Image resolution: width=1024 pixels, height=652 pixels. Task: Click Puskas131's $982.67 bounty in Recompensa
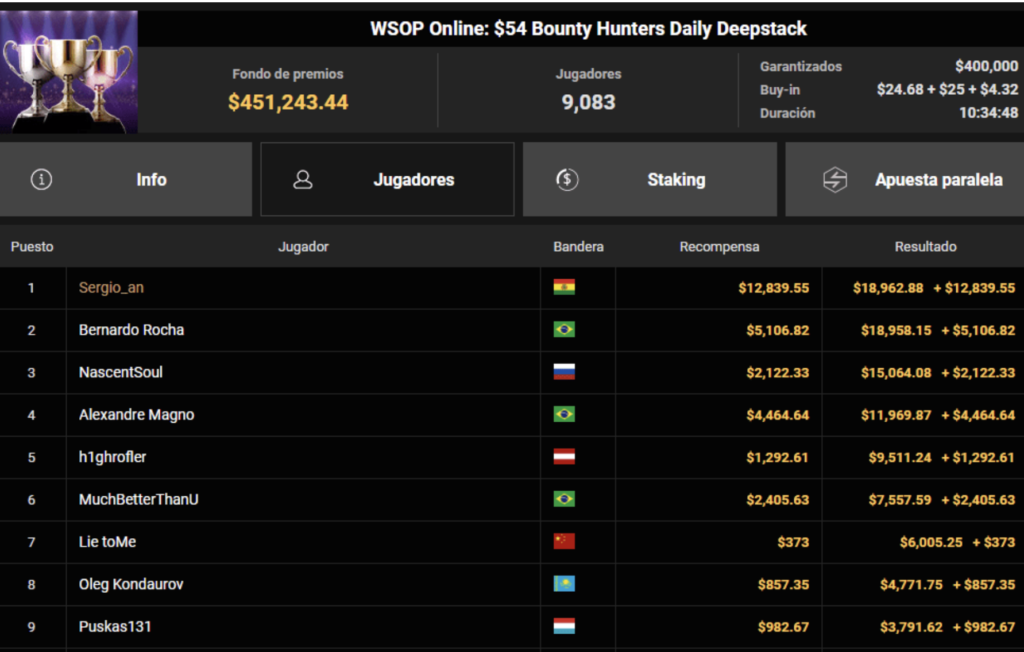coord(783,627)
